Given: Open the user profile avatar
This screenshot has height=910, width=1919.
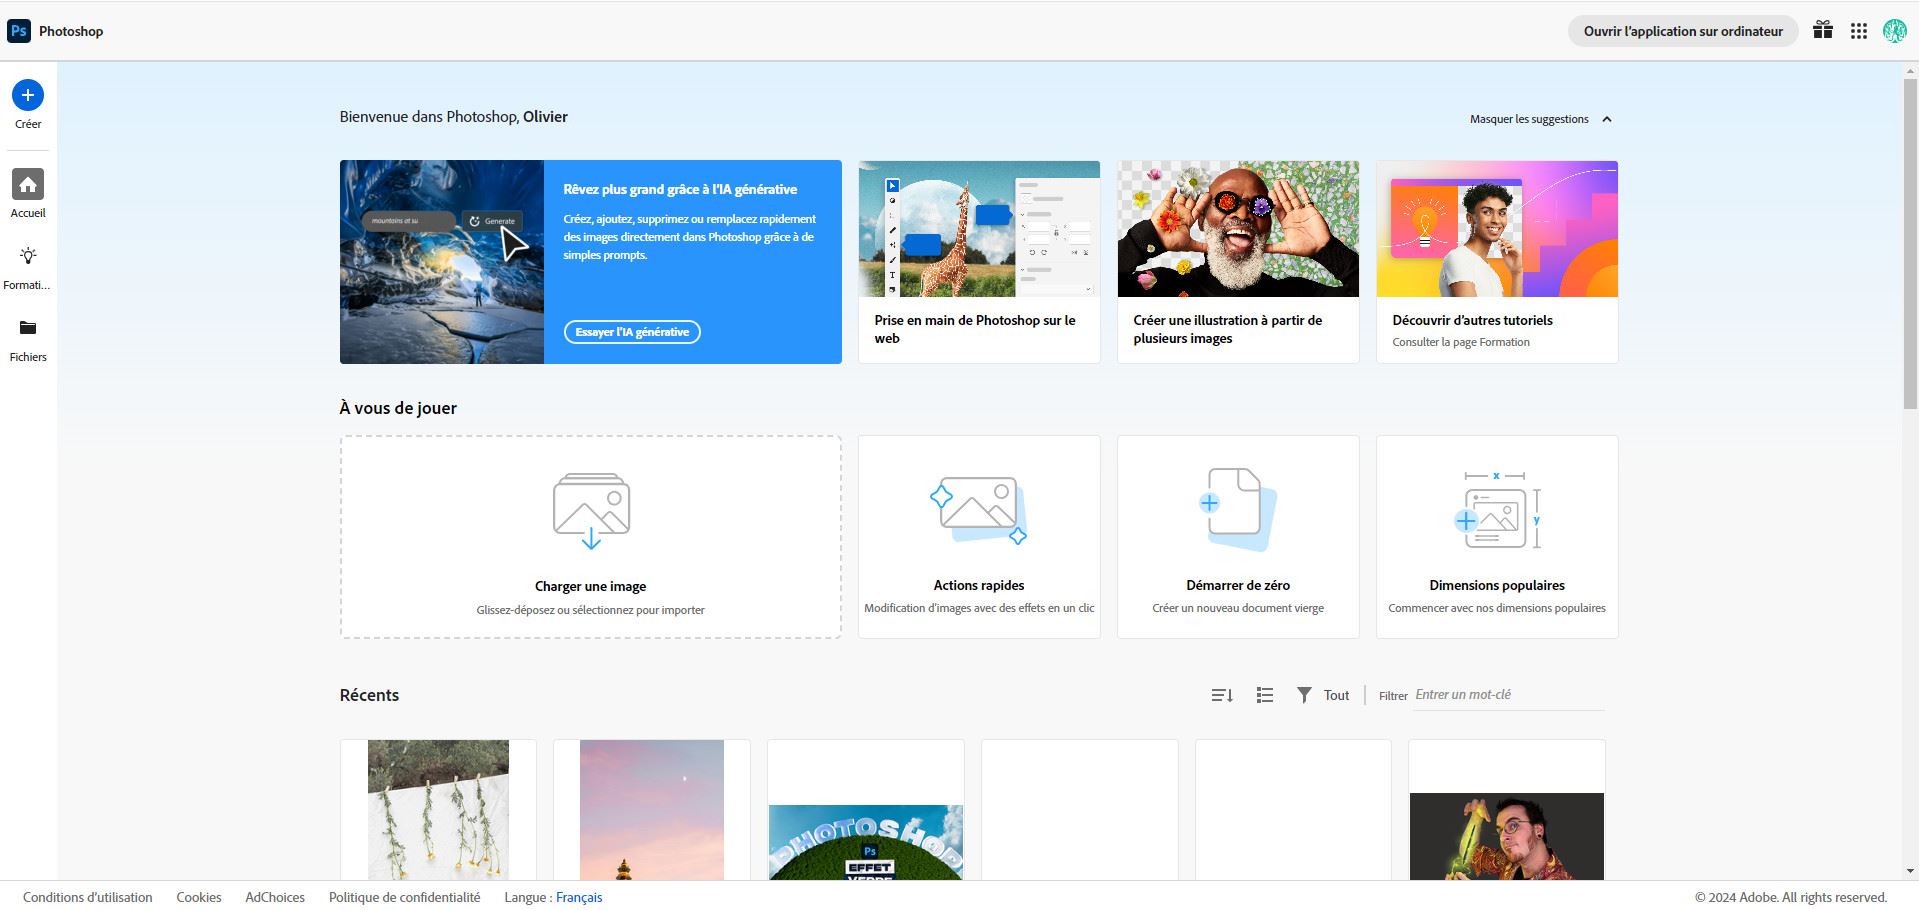Looking at the screenshot, I should [1894, 31].
